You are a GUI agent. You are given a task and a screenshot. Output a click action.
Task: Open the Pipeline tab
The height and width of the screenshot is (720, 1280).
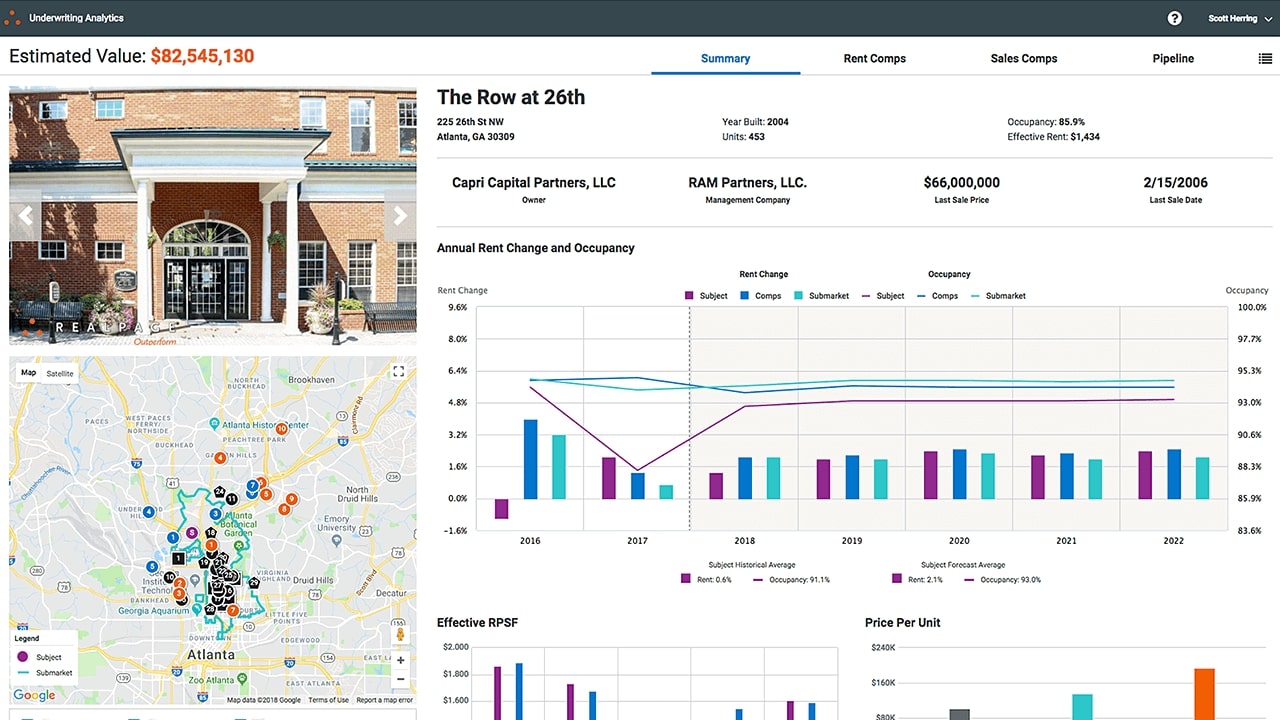coord(1173,58)
